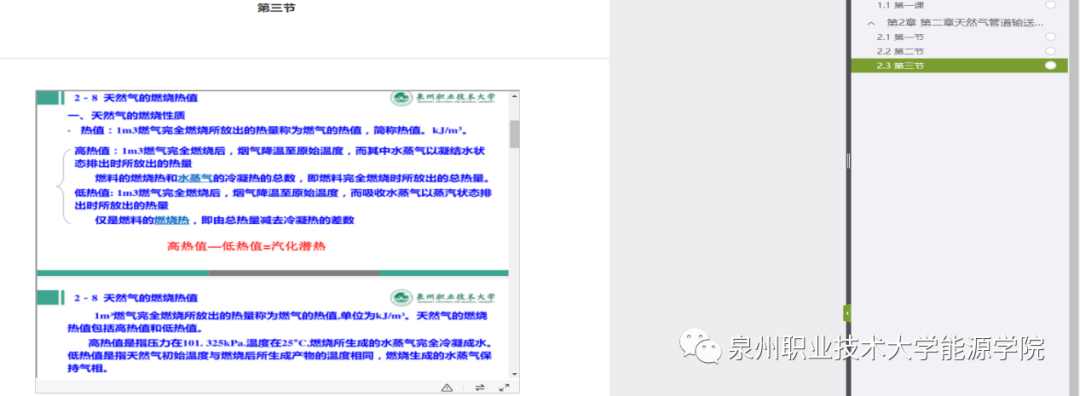Click the page heading 第三节
The image size is (1080, 396).
click(276, 8)
